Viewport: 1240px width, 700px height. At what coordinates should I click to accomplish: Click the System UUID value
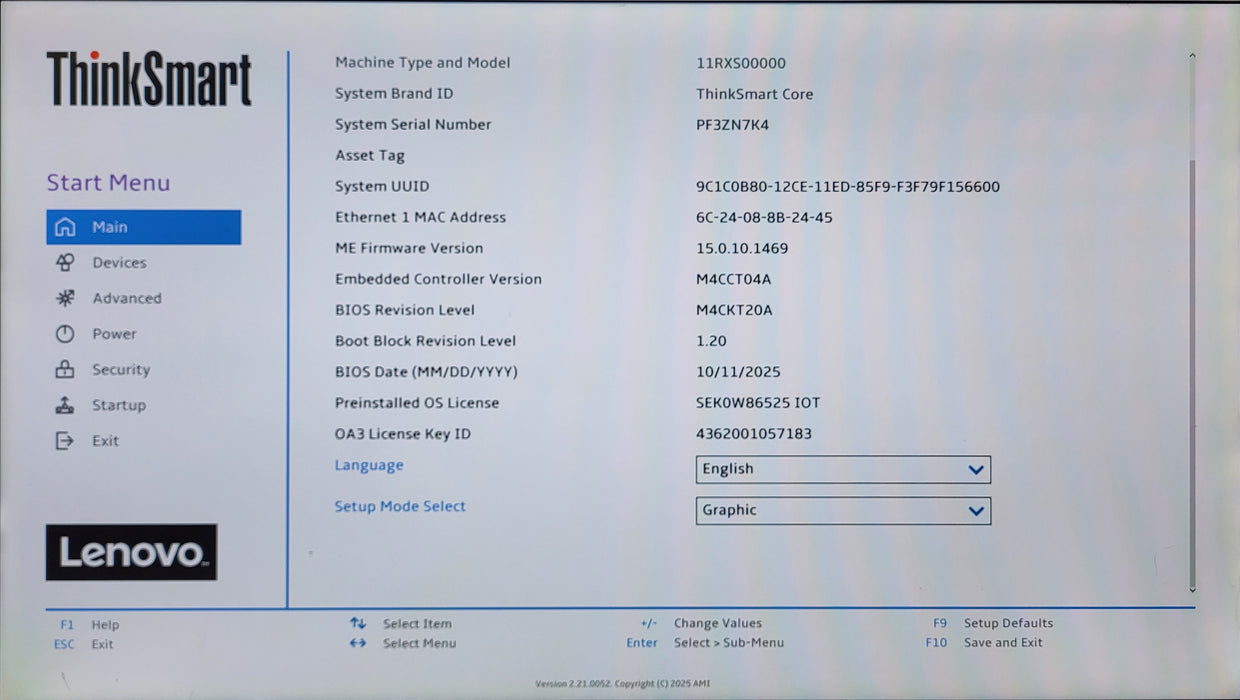coord(848,187)
